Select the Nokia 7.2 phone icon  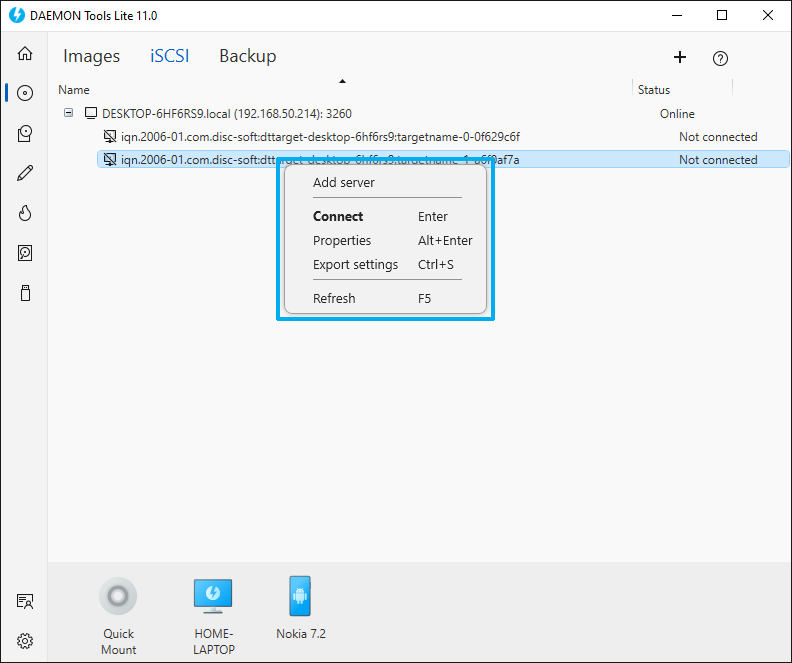tap(300, 596)
